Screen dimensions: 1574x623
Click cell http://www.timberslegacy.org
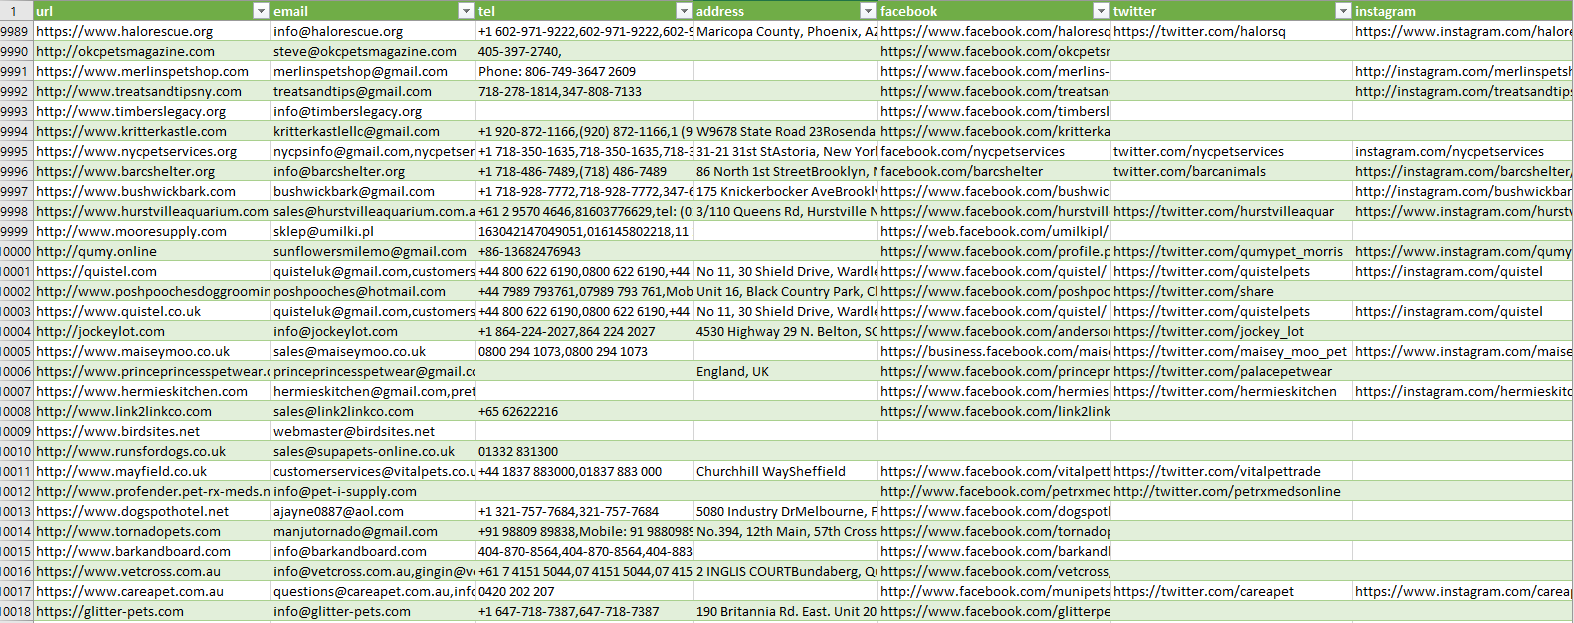point(152,111)
